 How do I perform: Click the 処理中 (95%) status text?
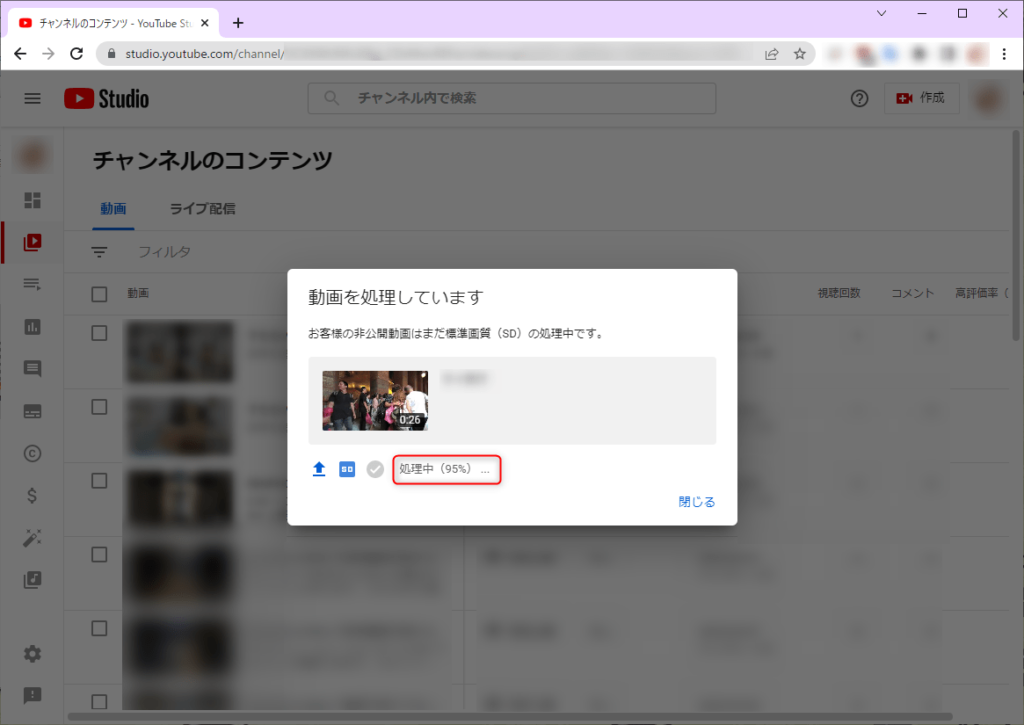(x=445, y=469)
